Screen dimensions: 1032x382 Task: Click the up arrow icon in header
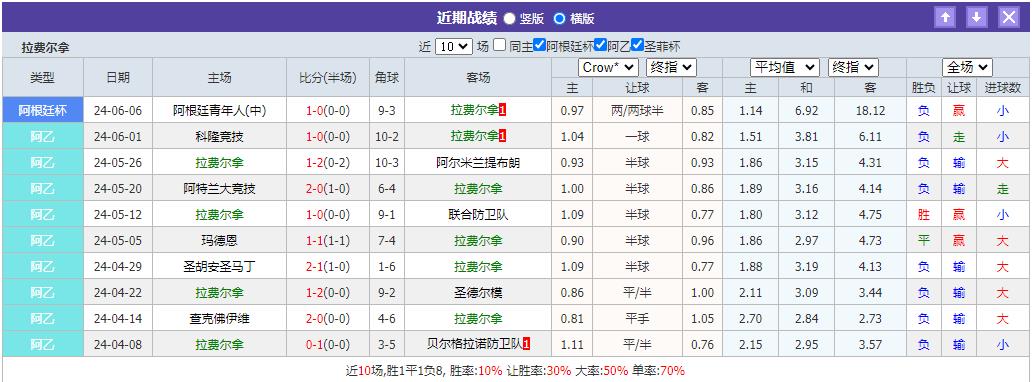(x=945, y=18)
